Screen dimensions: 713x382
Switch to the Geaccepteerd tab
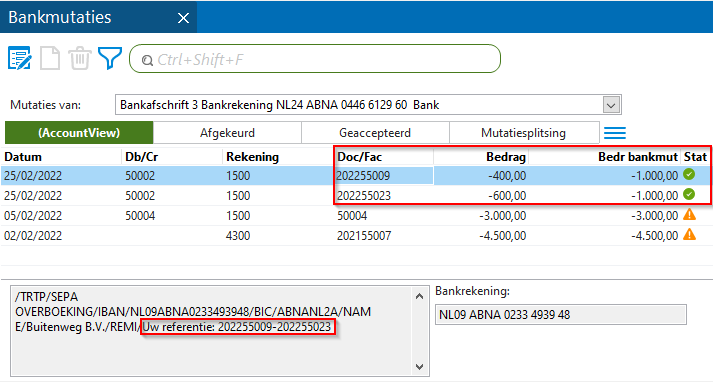[375, 133]
